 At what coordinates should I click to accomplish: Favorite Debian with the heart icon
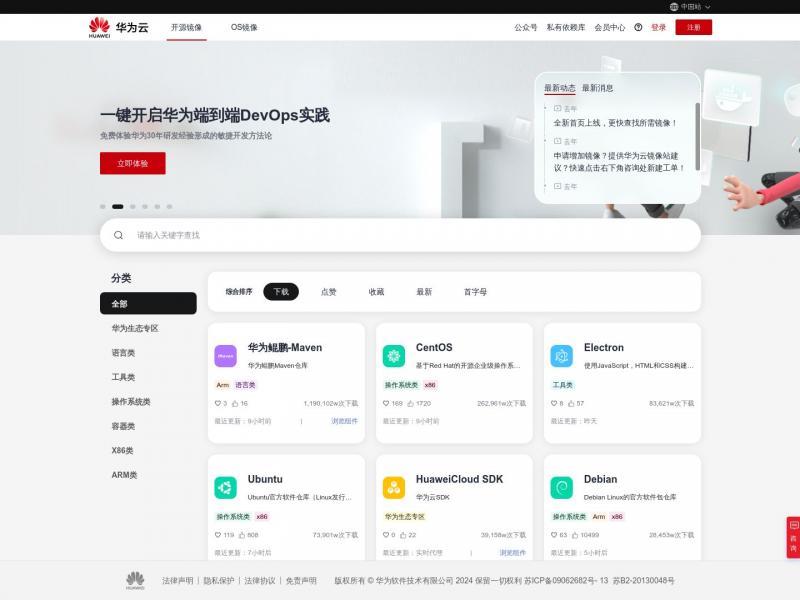coord(554,535)
